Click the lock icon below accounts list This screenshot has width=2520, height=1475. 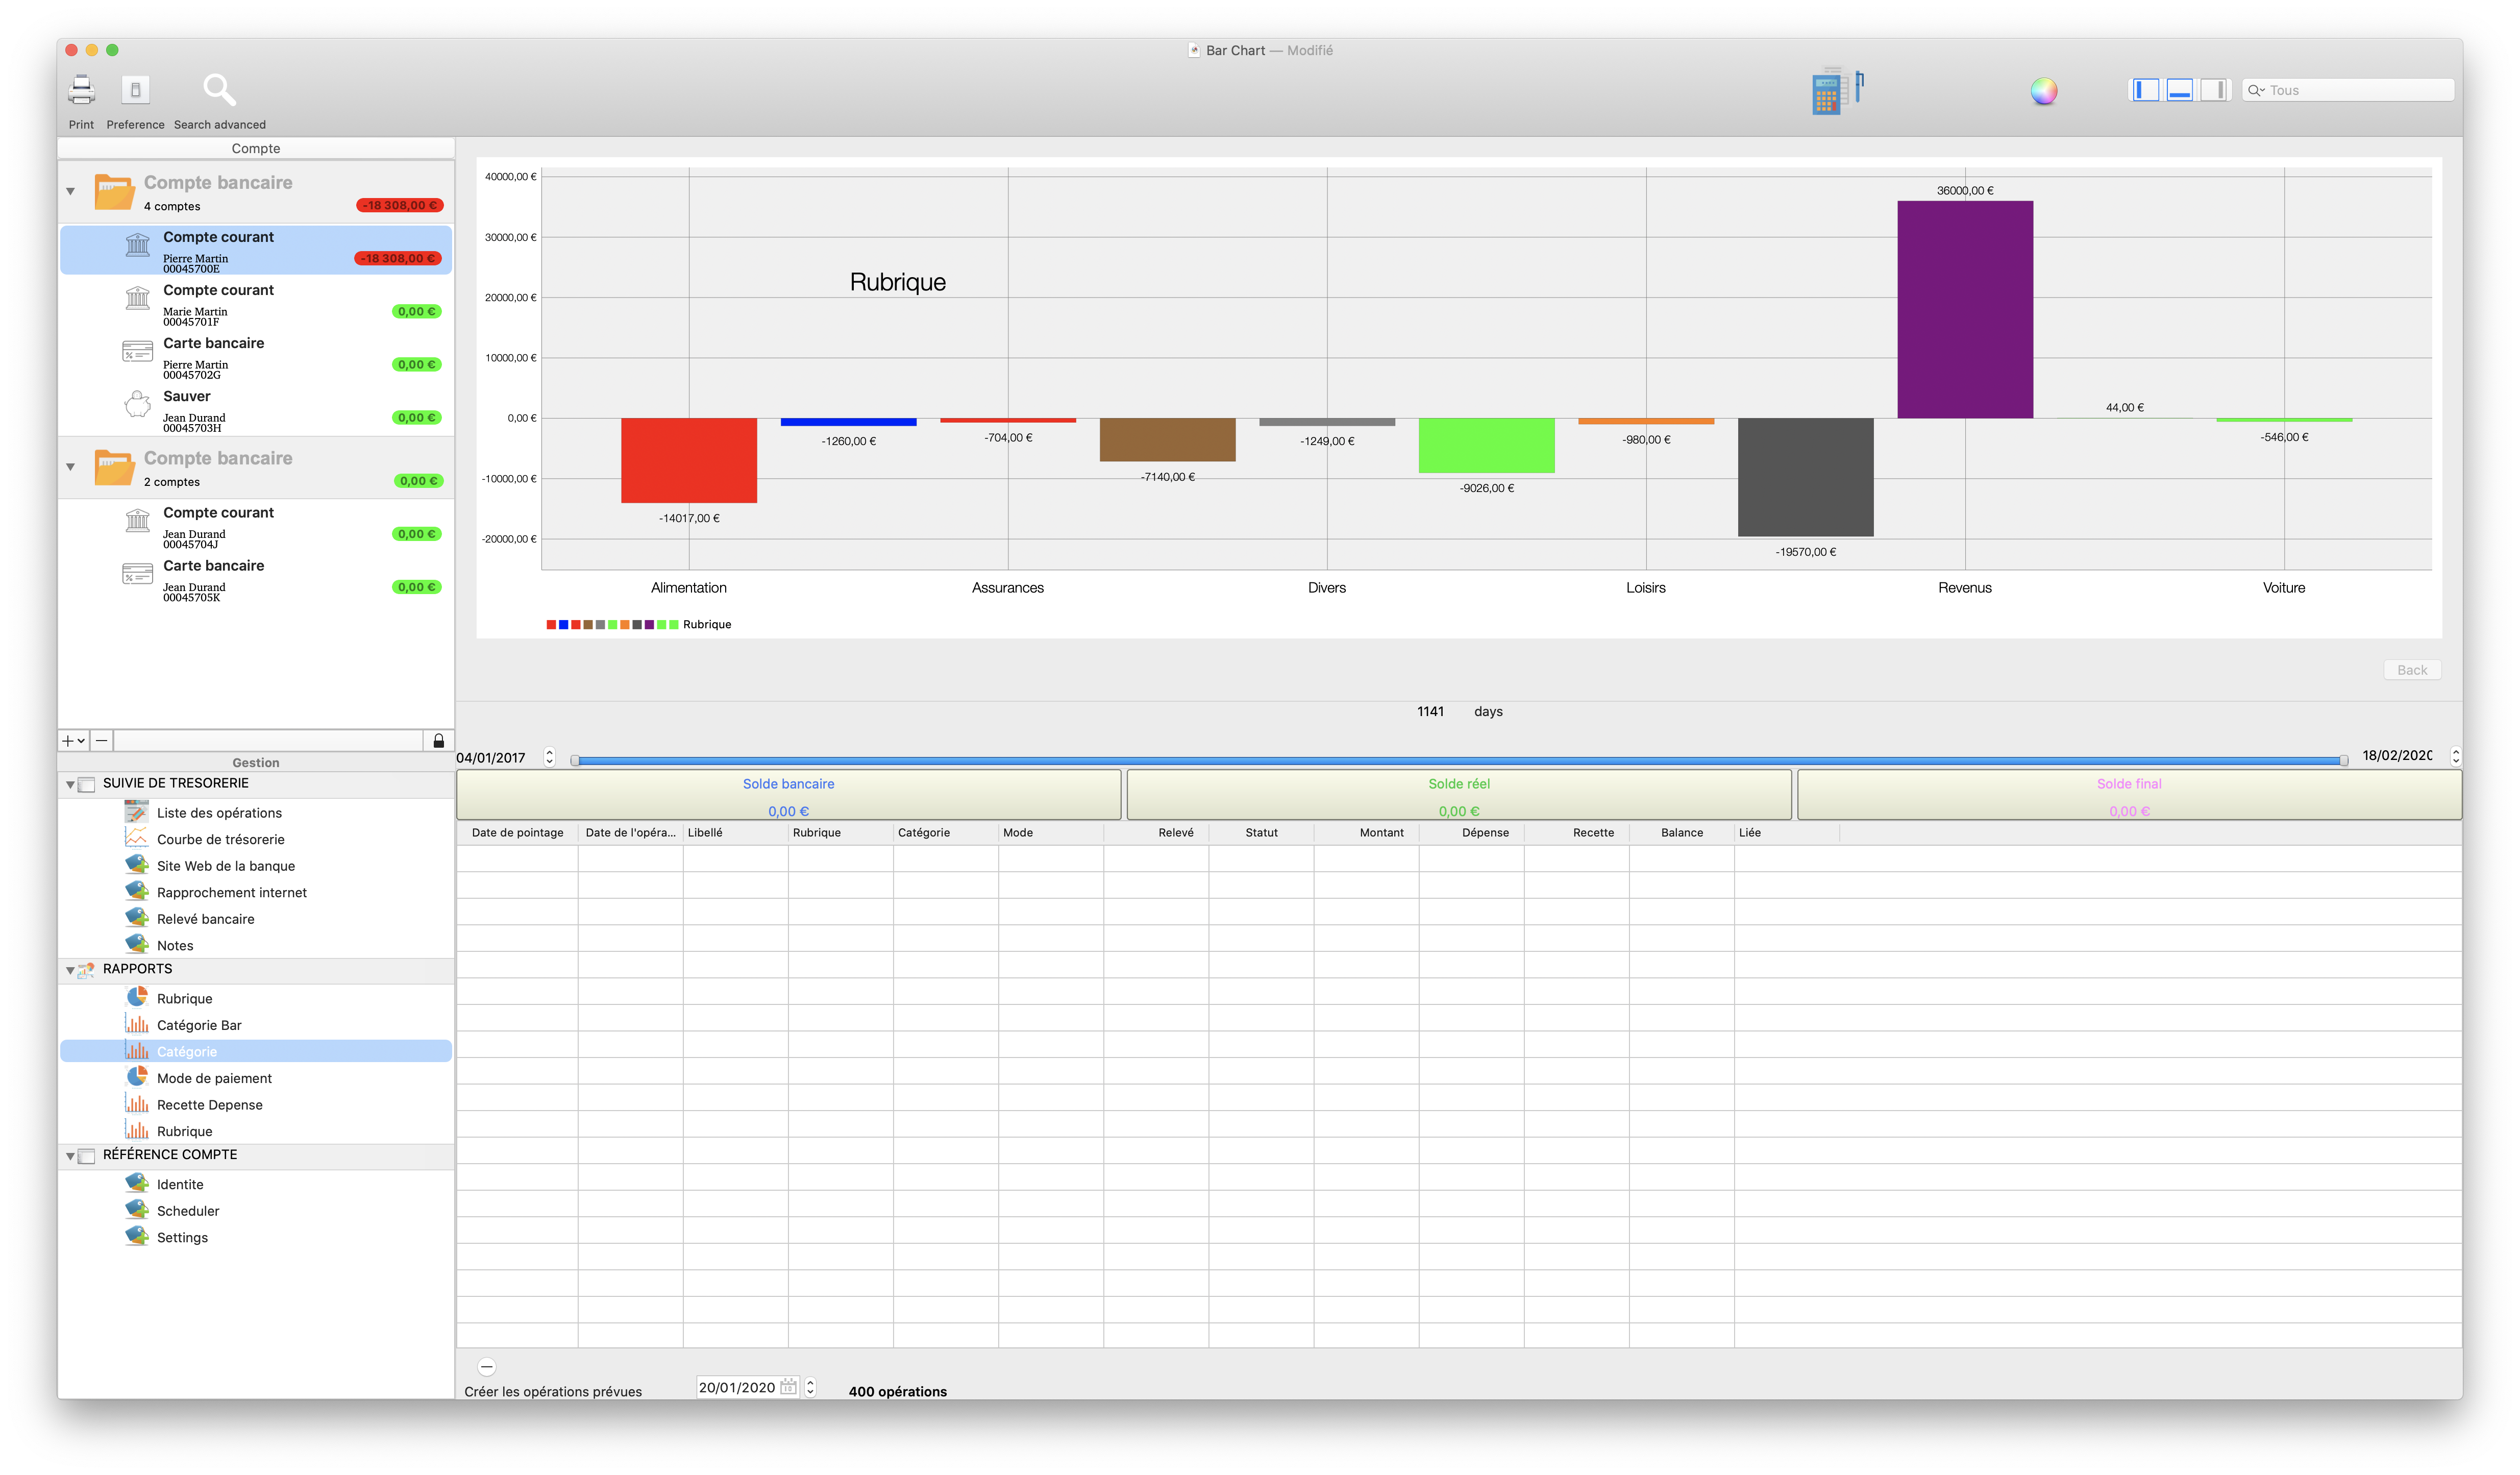(x=438, y=741)
